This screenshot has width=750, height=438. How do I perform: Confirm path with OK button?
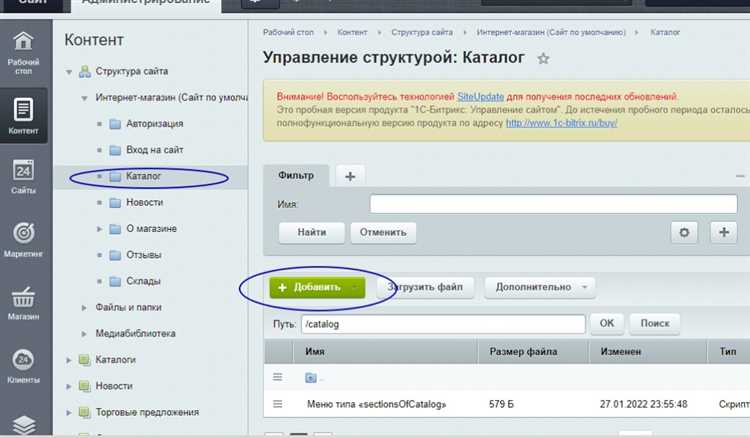pyautogui.click(x=607, y=324)
